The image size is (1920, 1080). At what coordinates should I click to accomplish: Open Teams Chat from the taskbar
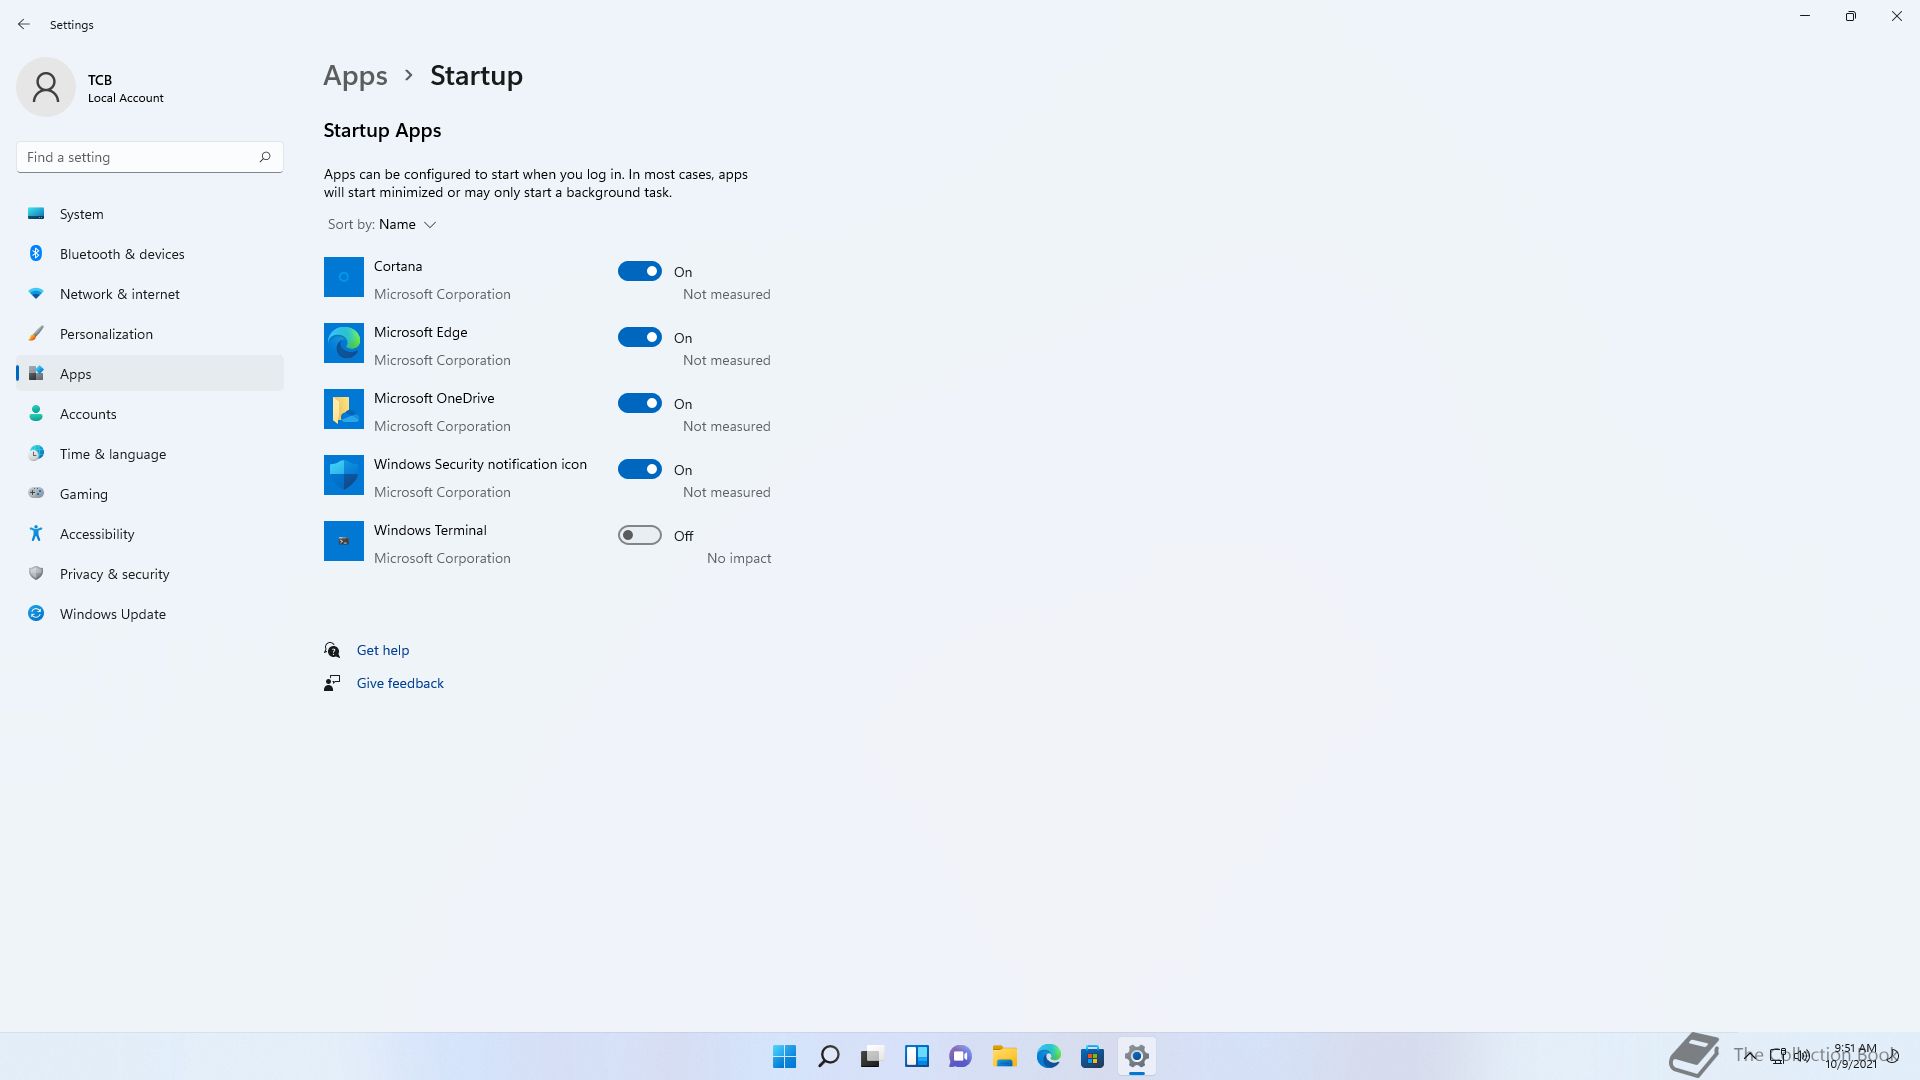tap(961, 1056)
